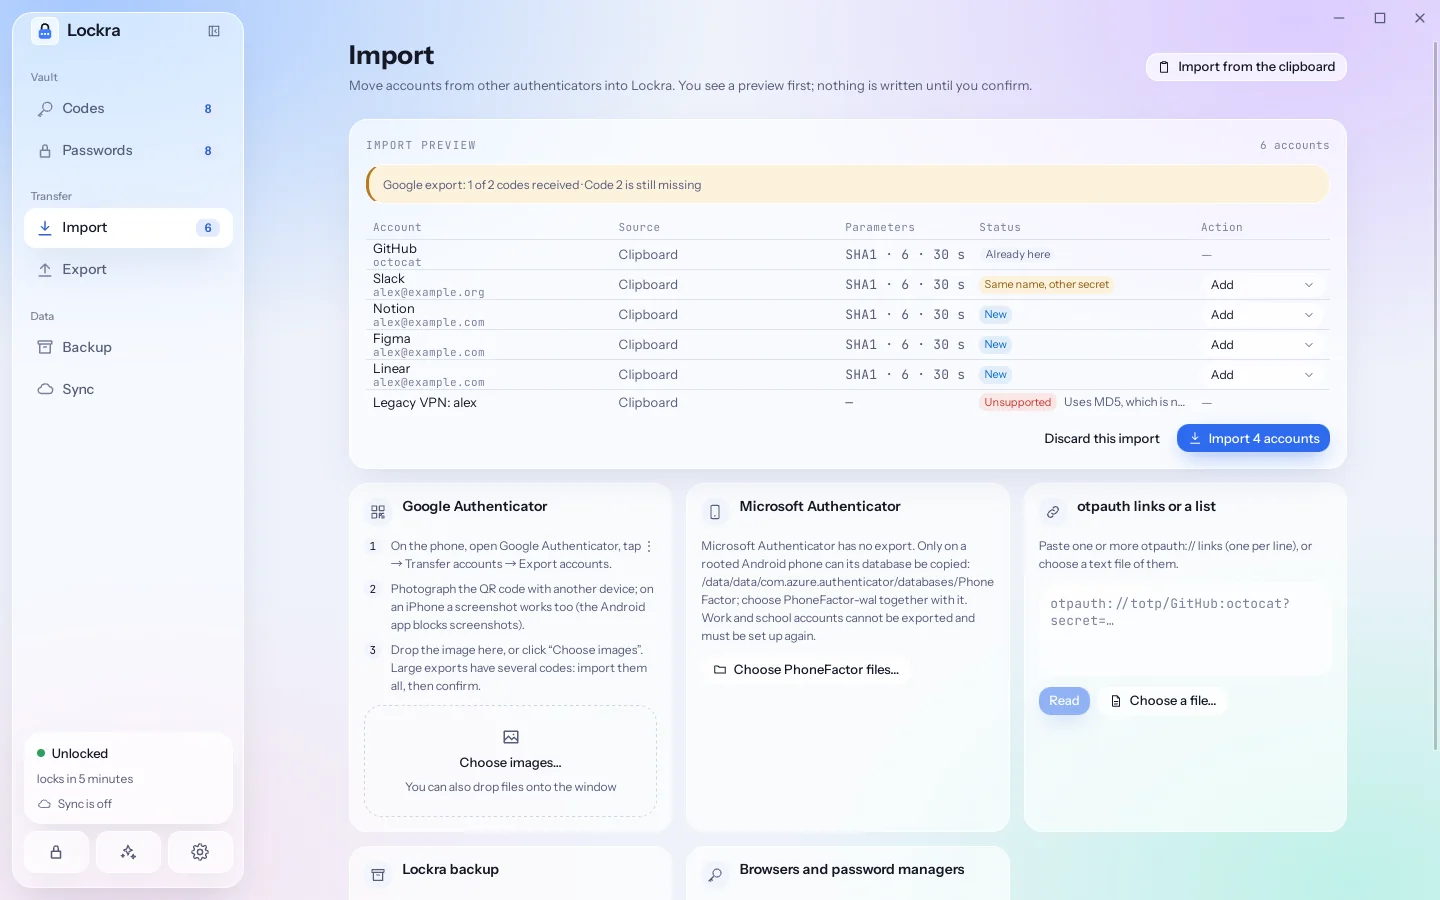The height and width of the screenshot is (900, 1440).
Task: Select the Import item in the sidebar
Action: click(x=128, y=228)
